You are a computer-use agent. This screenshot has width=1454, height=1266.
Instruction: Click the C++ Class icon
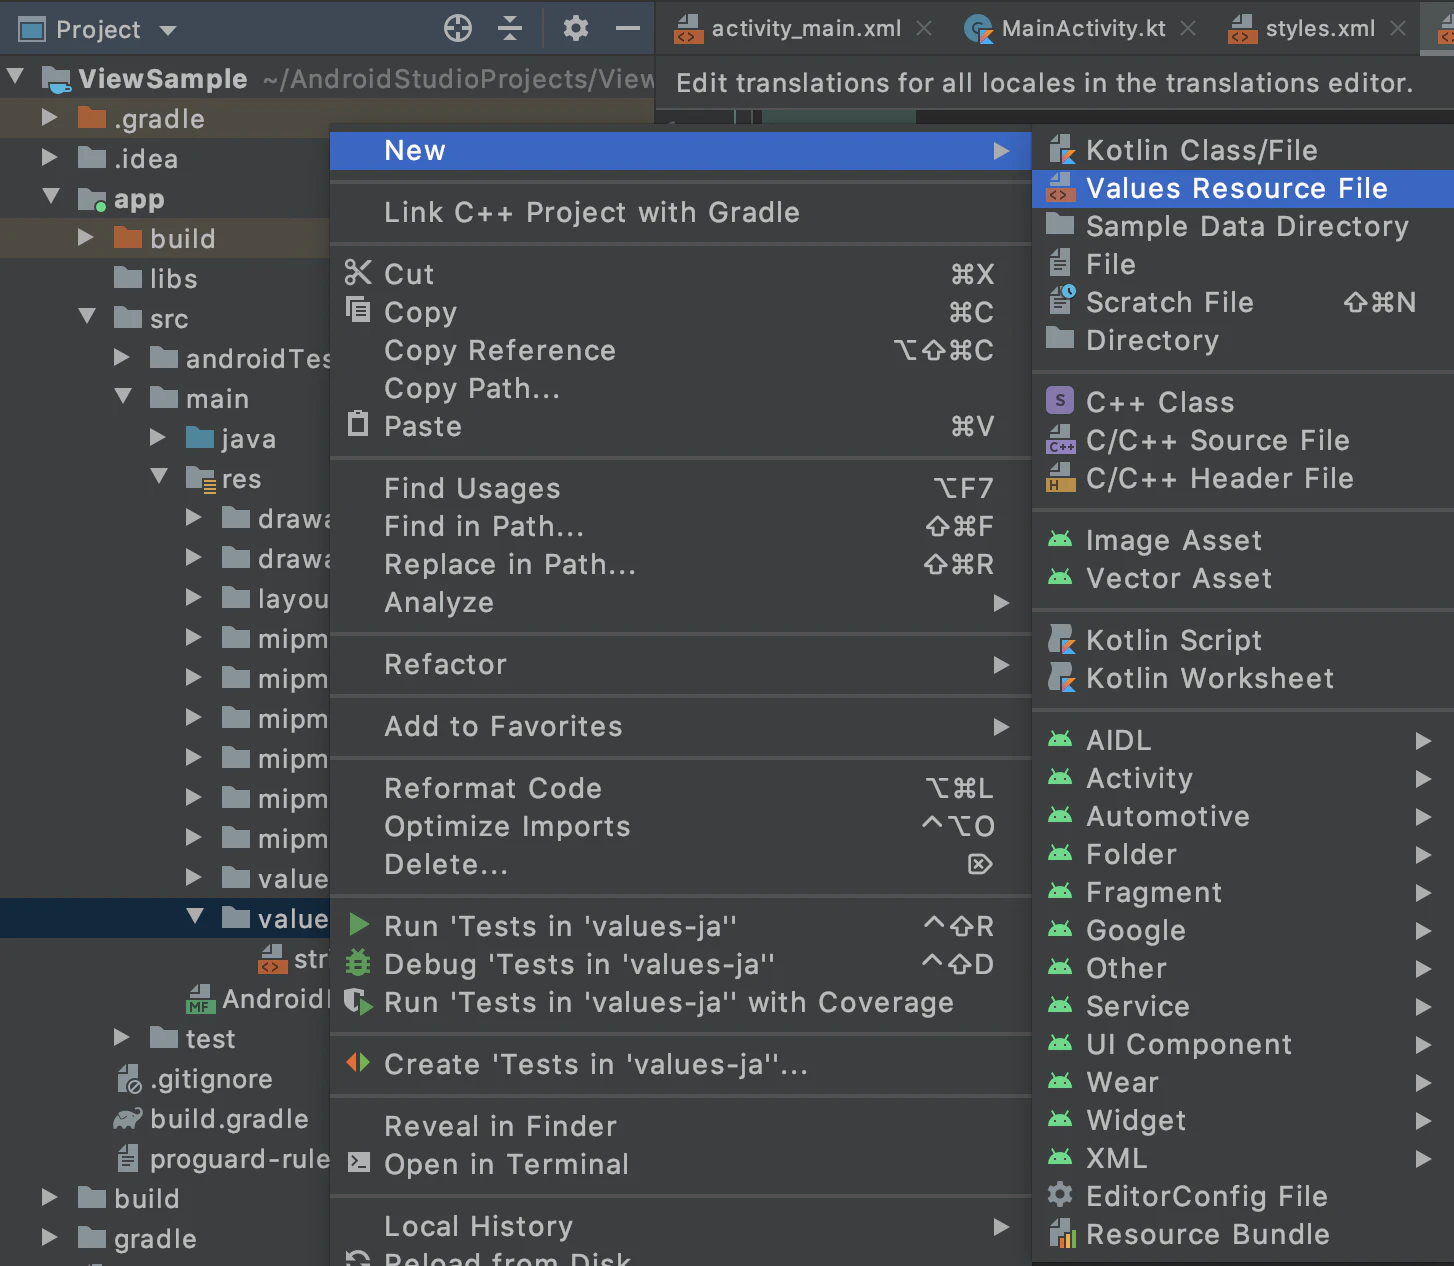[x=1060, y=401]
